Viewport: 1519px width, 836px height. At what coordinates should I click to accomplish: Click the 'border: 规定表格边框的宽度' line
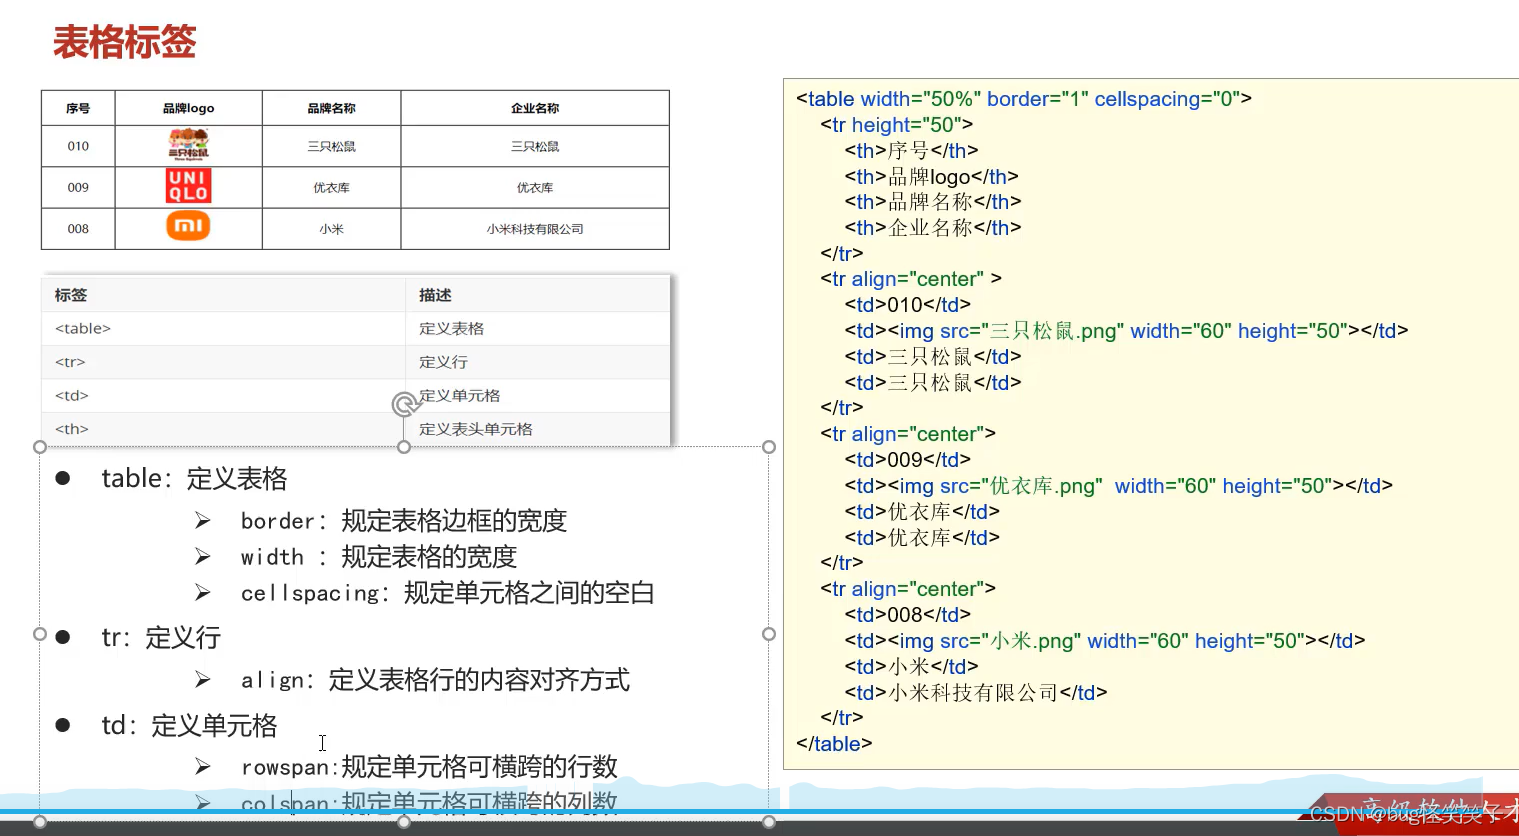pos(403,521)
